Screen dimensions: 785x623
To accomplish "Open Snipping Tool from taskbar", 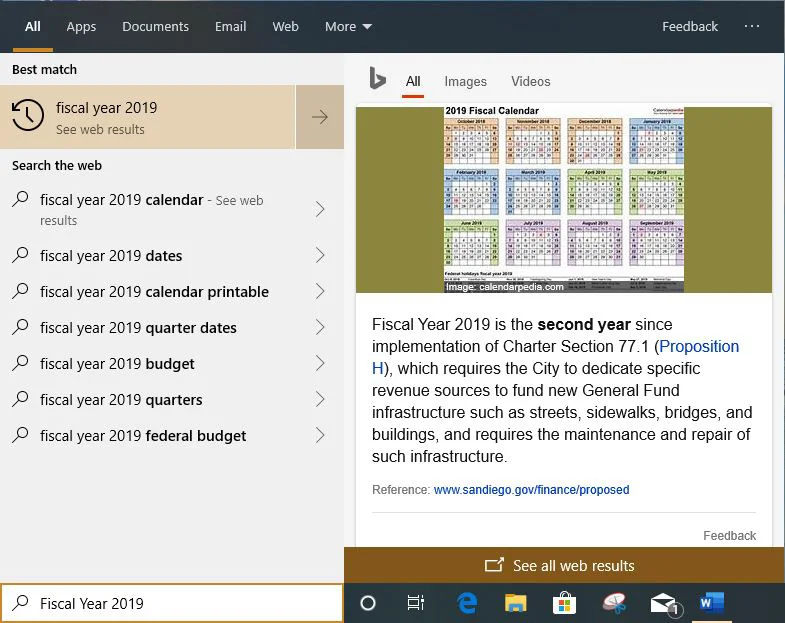I will (614, 603).
